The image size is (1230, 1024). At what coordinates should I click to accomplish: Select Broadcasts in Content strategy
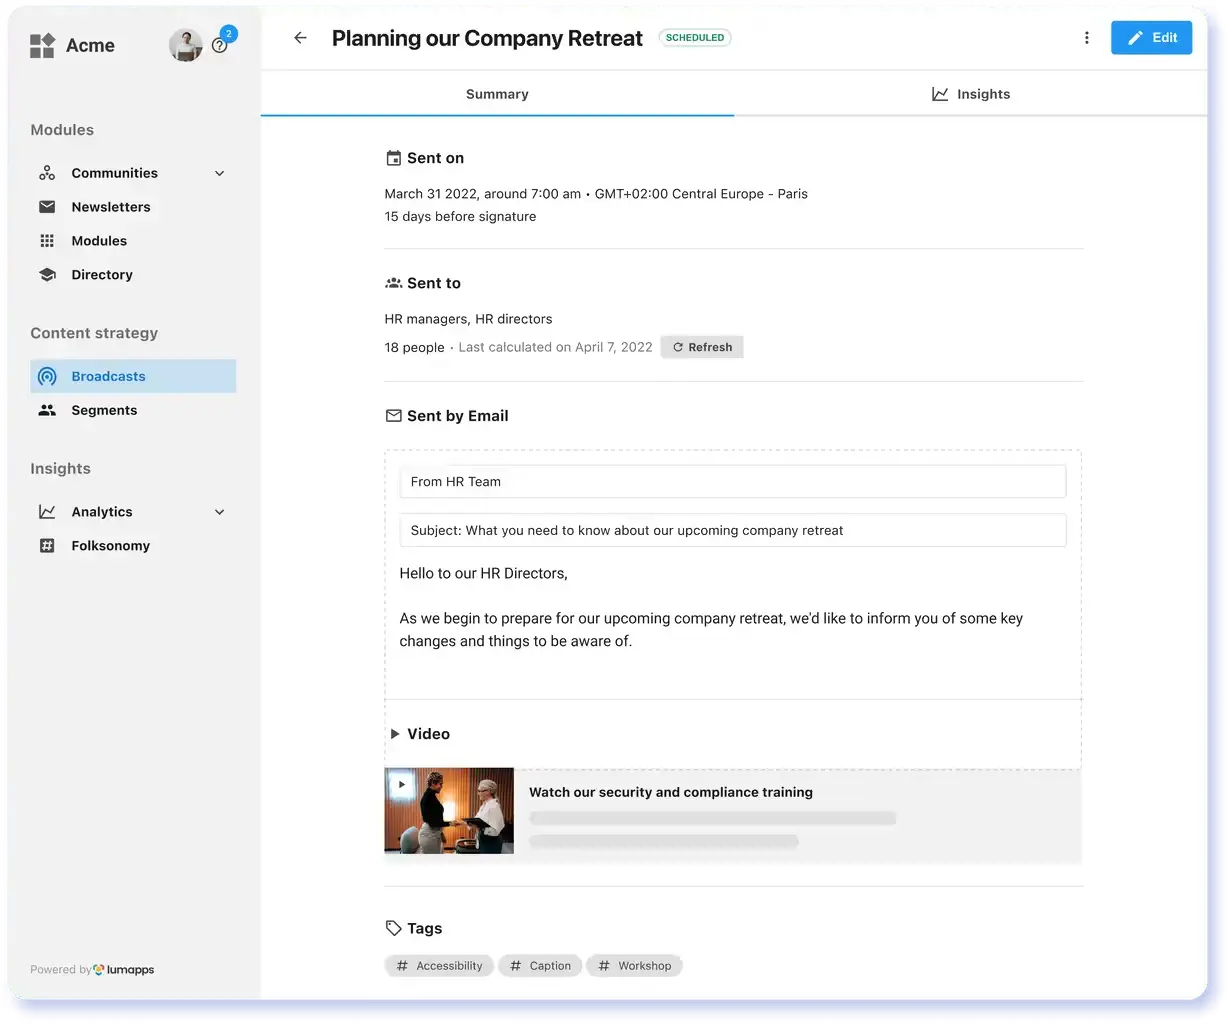point(133,377)
